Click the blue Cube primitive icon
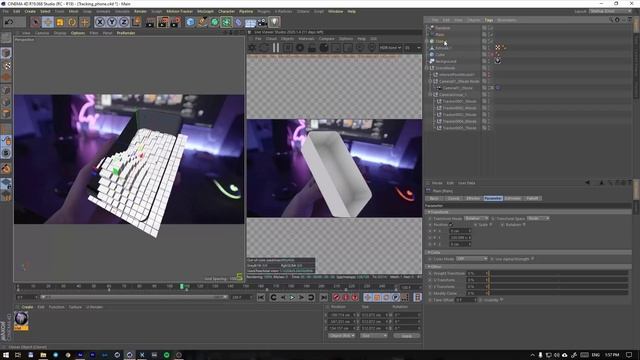This screenshot has height=360, width=640. coord(190,22)
